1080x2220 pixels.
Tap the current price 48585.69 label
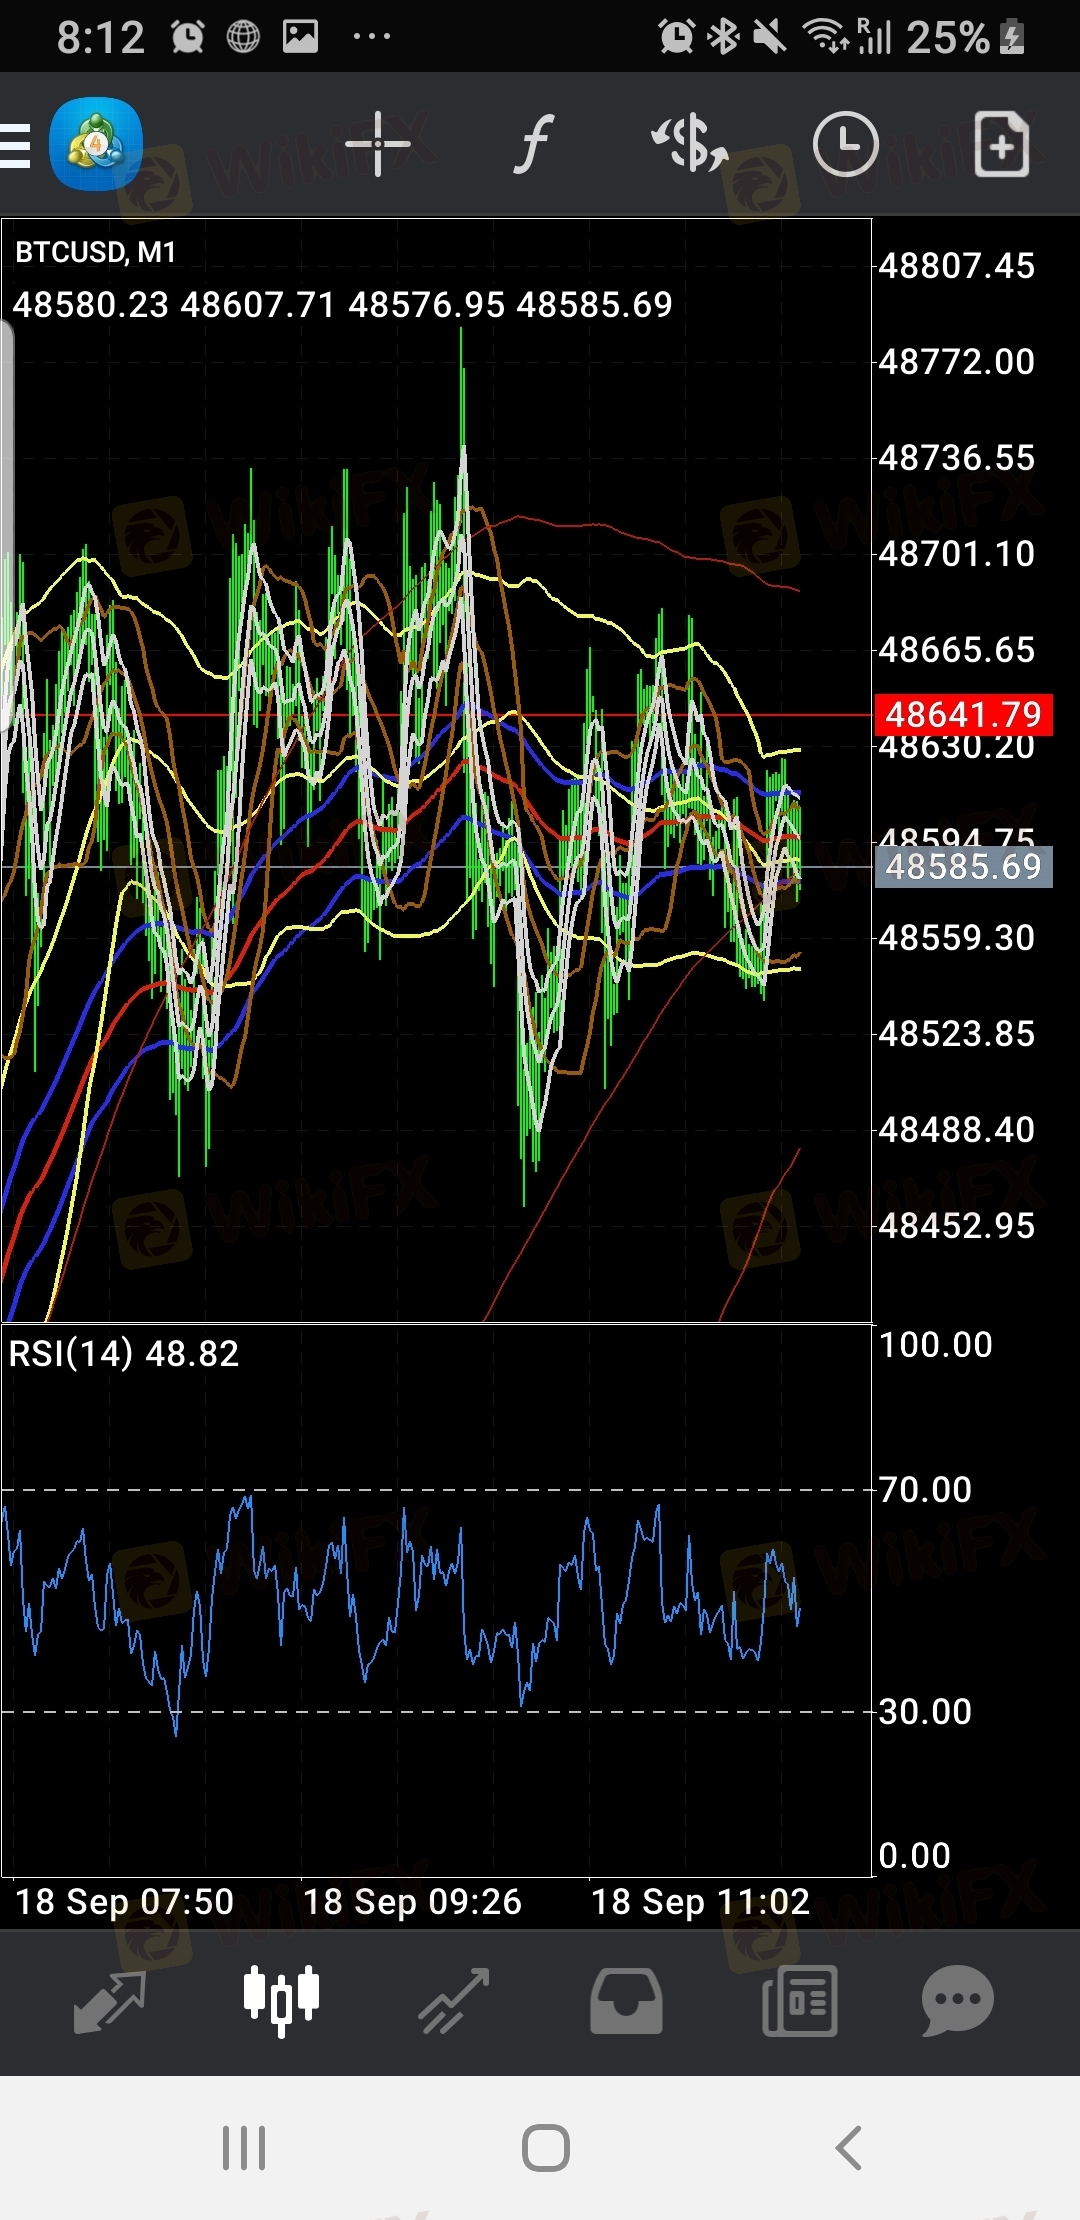[x=963, y=866]
